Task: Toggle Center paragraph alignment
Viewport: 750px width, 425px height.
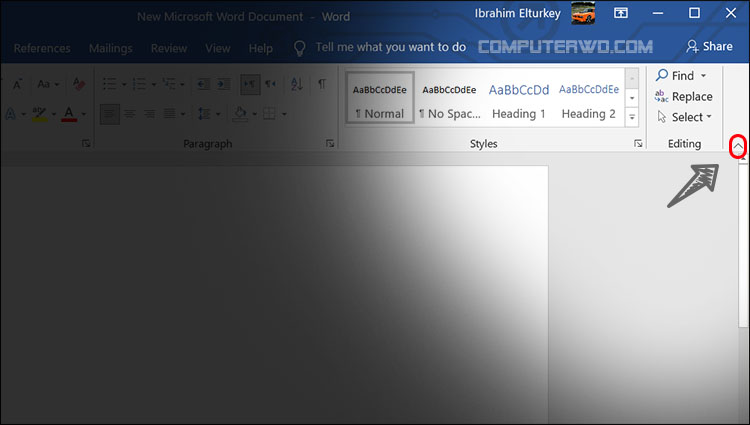Action: click(130, 114)
